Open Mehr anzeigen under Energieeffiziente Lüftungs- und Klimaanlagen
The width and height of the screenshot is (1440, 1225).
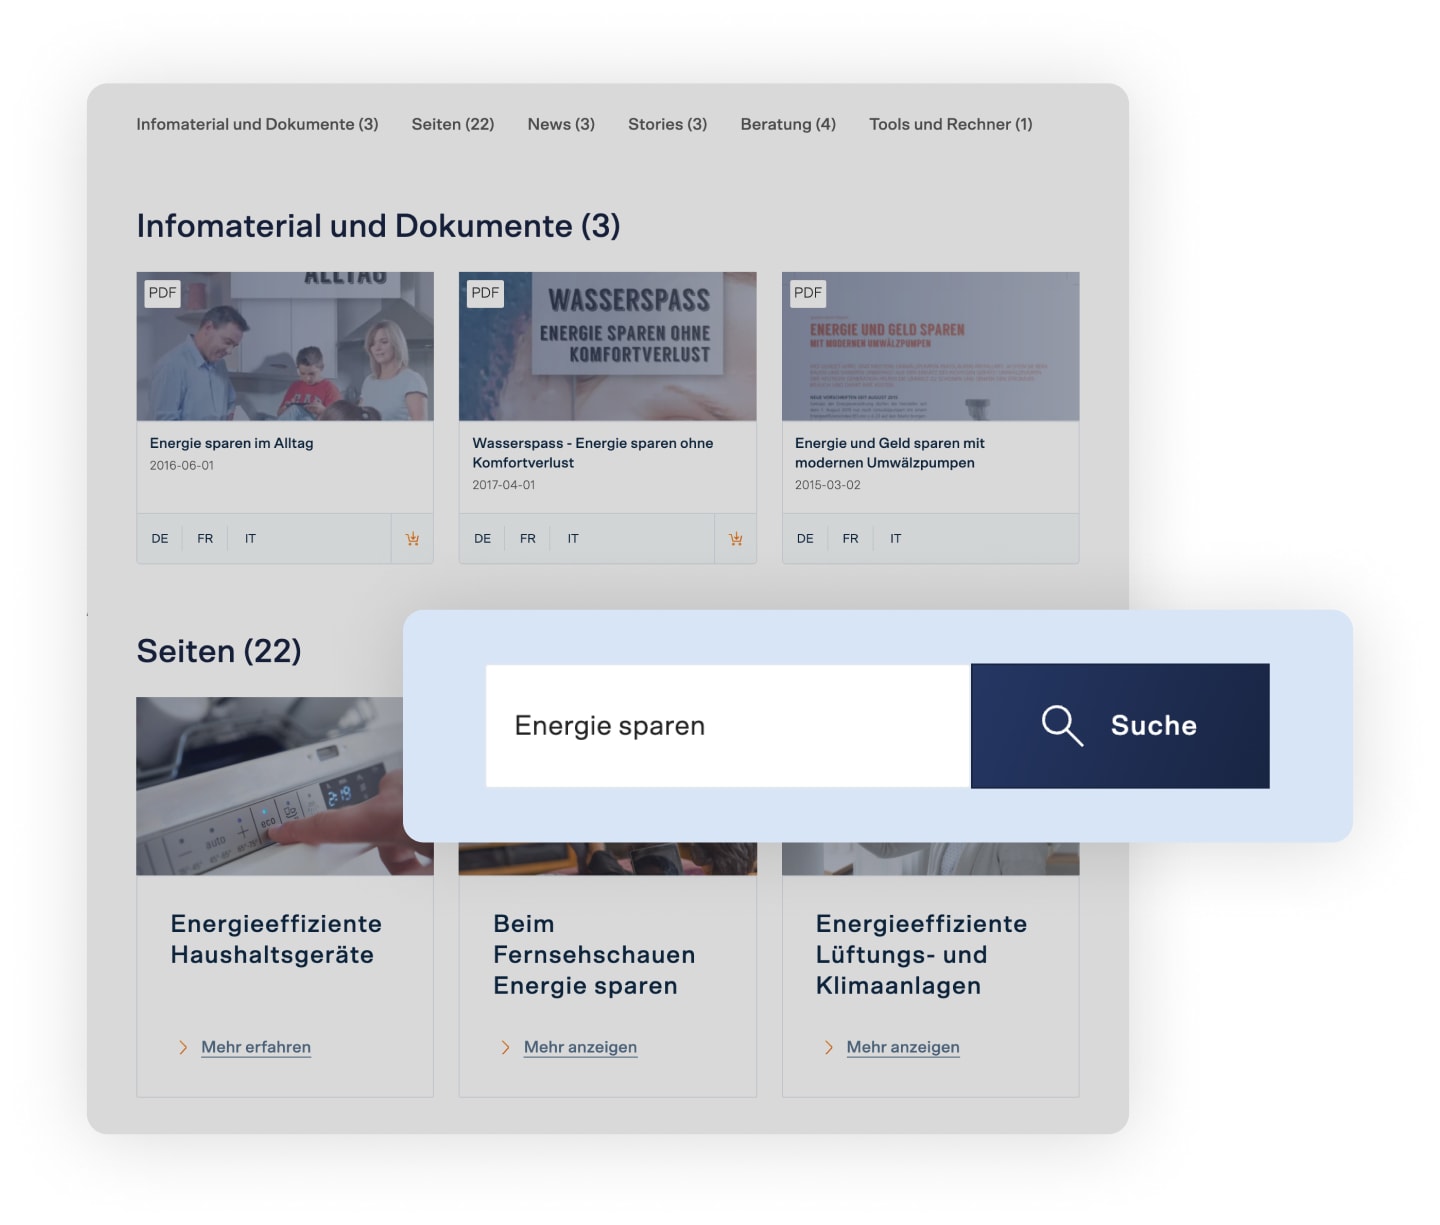click(x=903, y=1047)
